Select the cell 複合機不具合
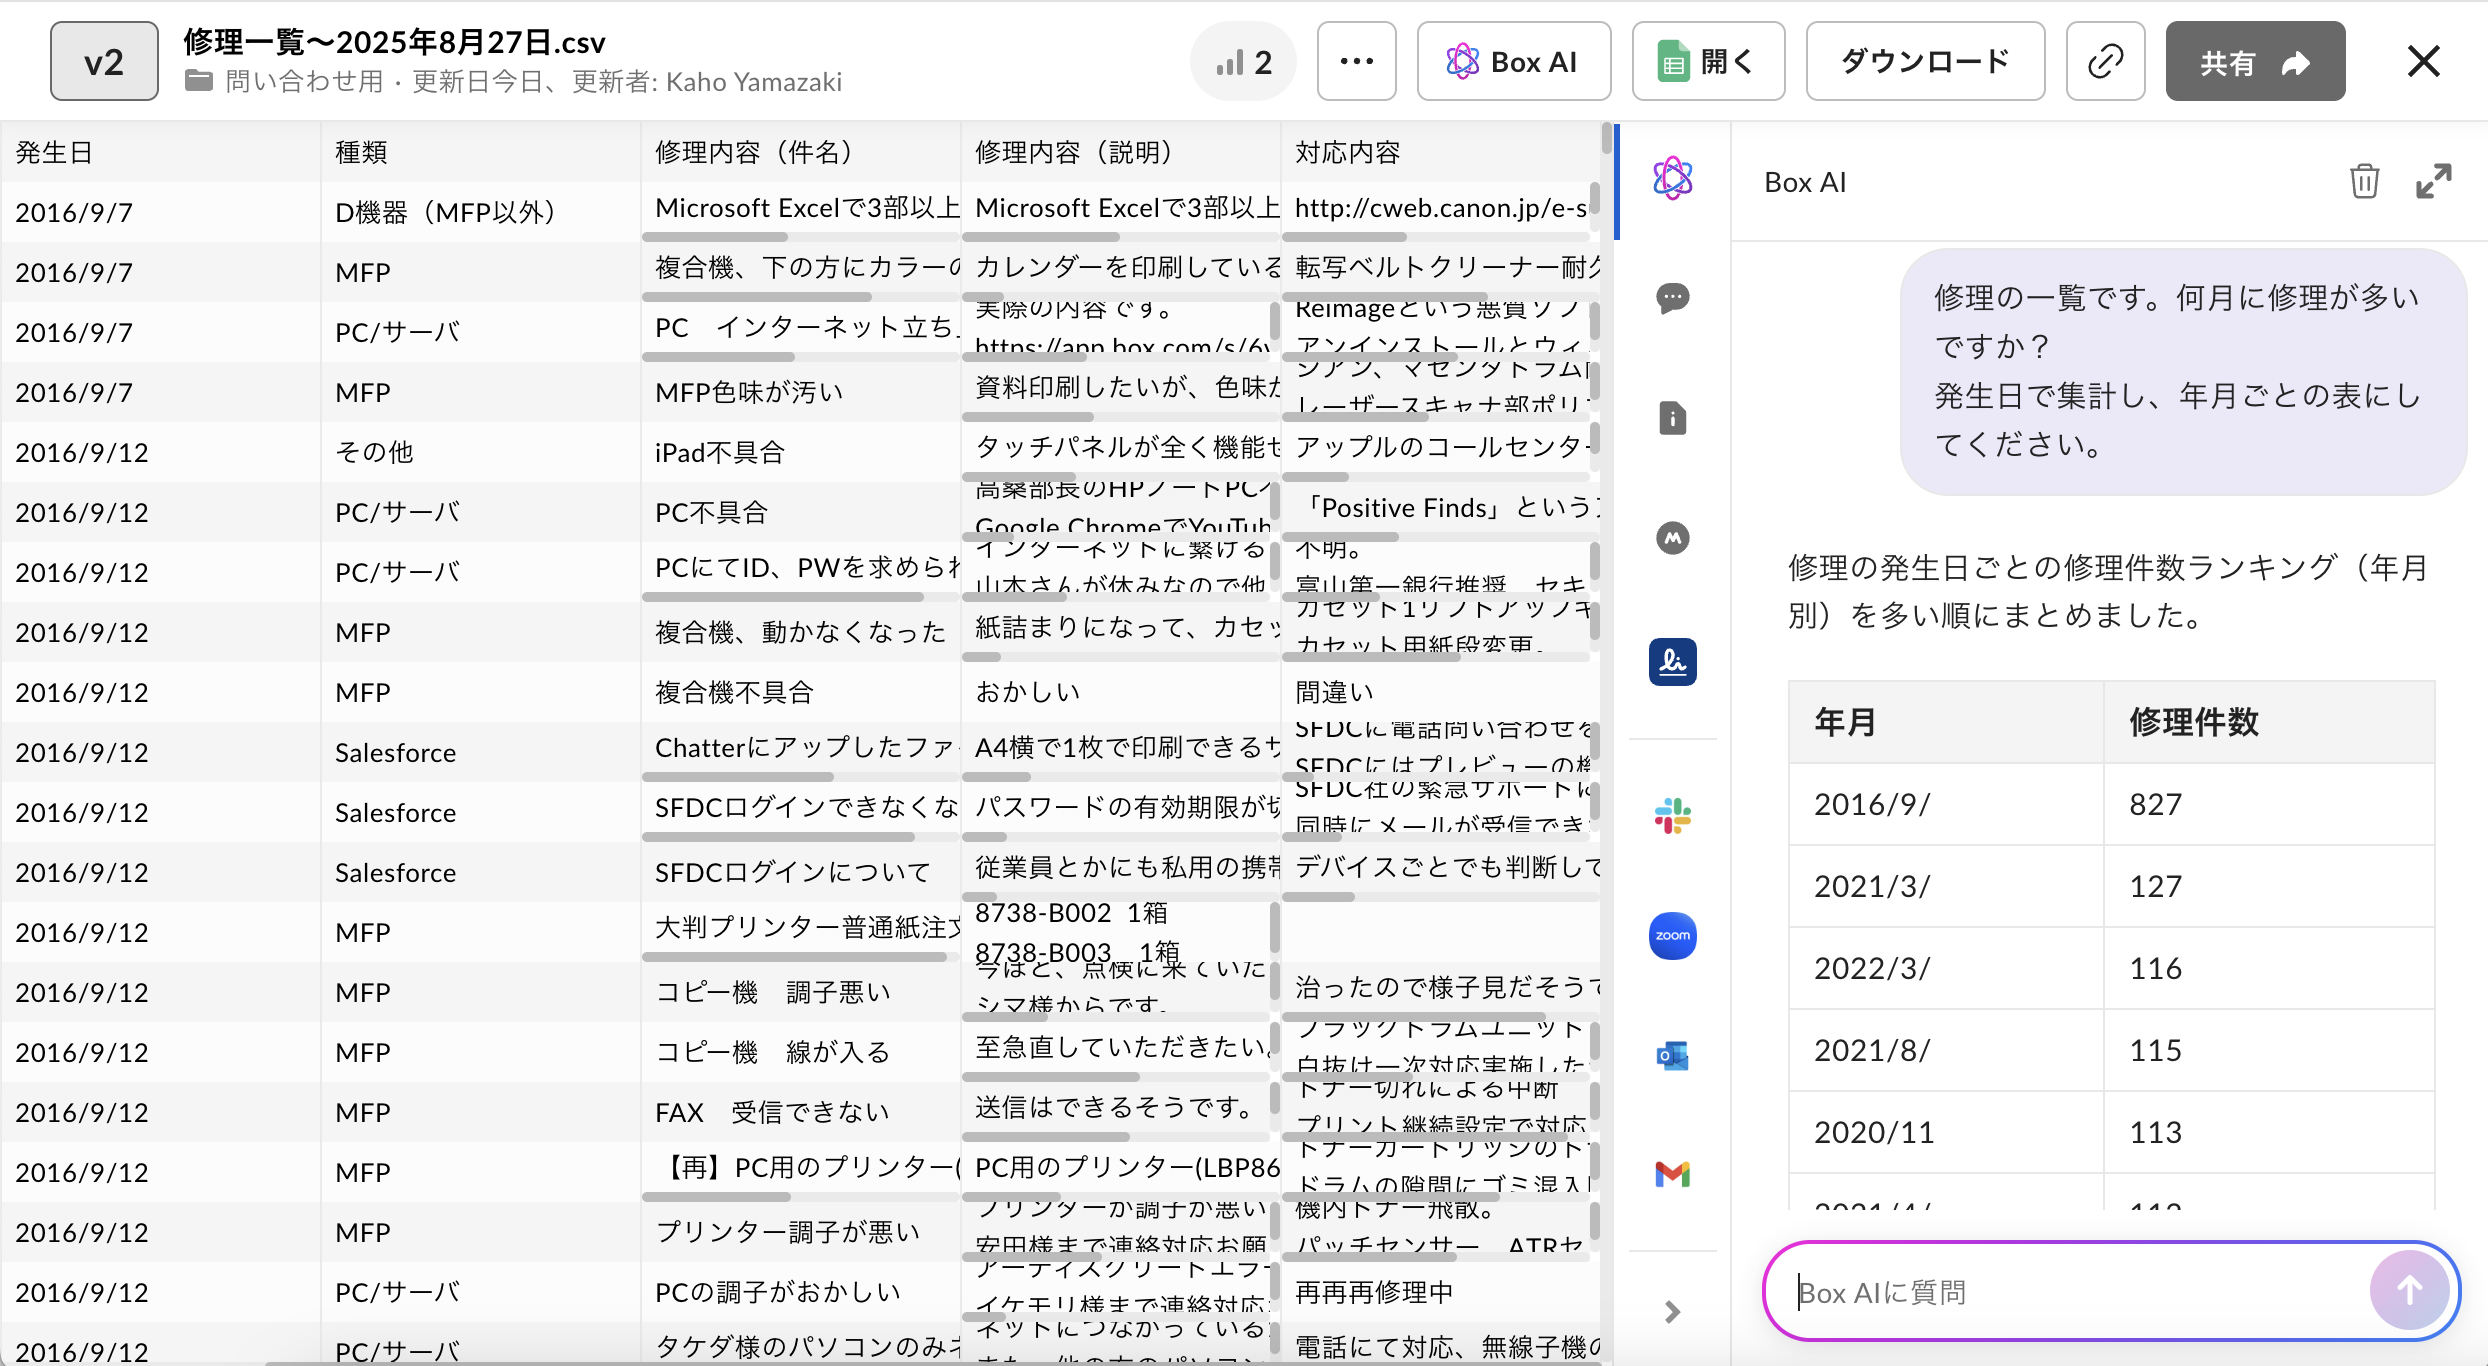Screen dimensions: 2488x1366 click(x=800, y=692)
